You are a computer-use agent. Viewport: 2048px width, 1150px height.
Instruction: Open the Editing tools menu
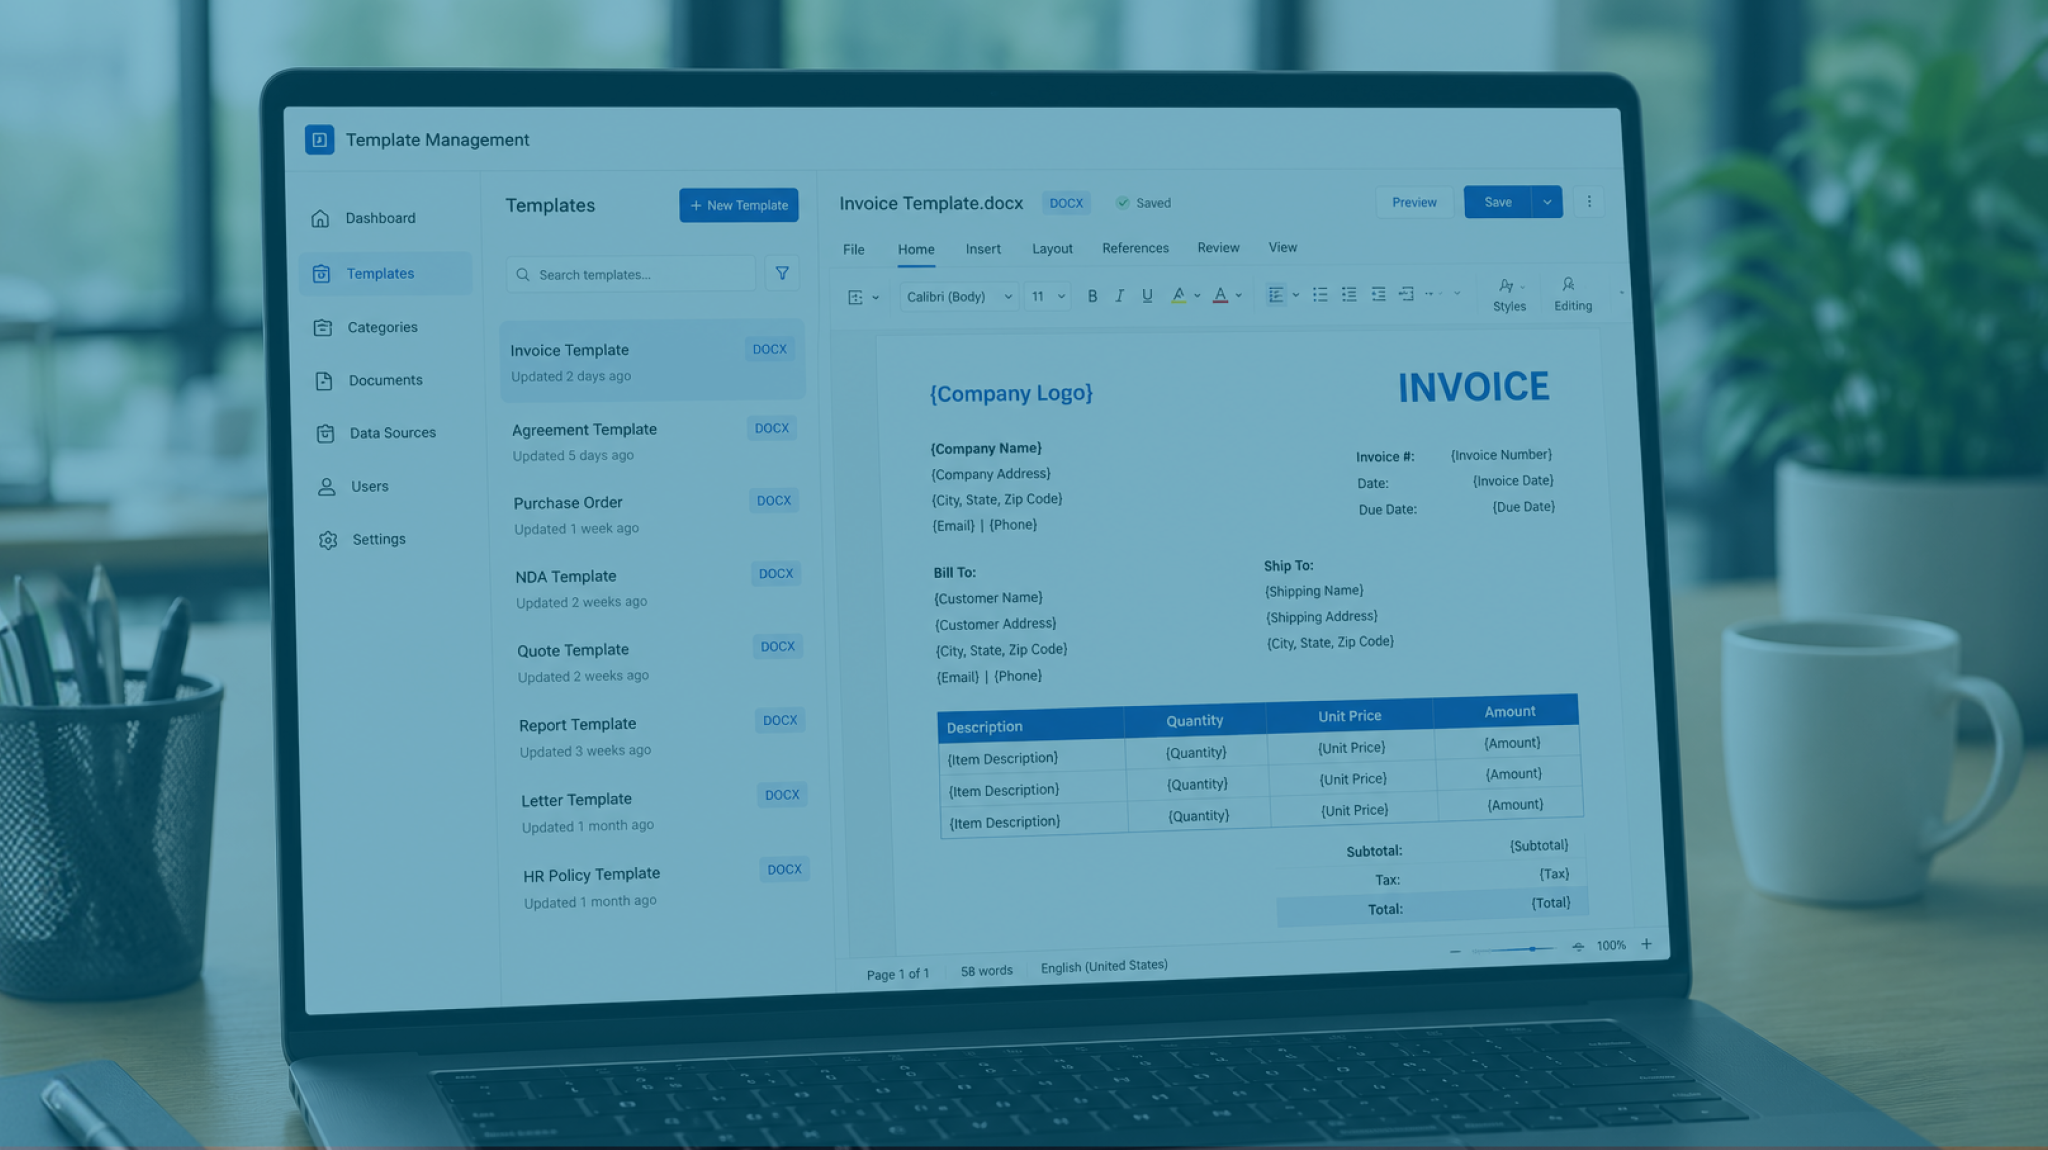point(1572,295)
